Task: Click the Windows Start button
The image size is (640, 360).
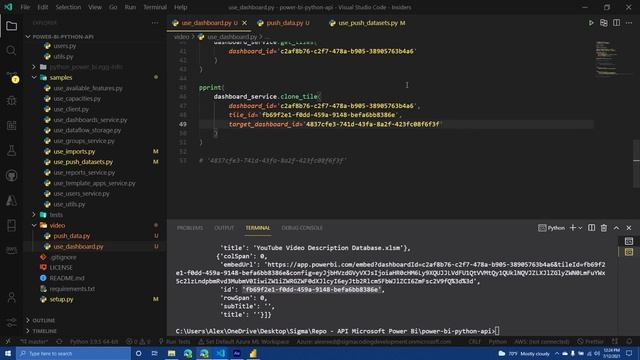Action: pyautogui.click(x=8, y=353)
